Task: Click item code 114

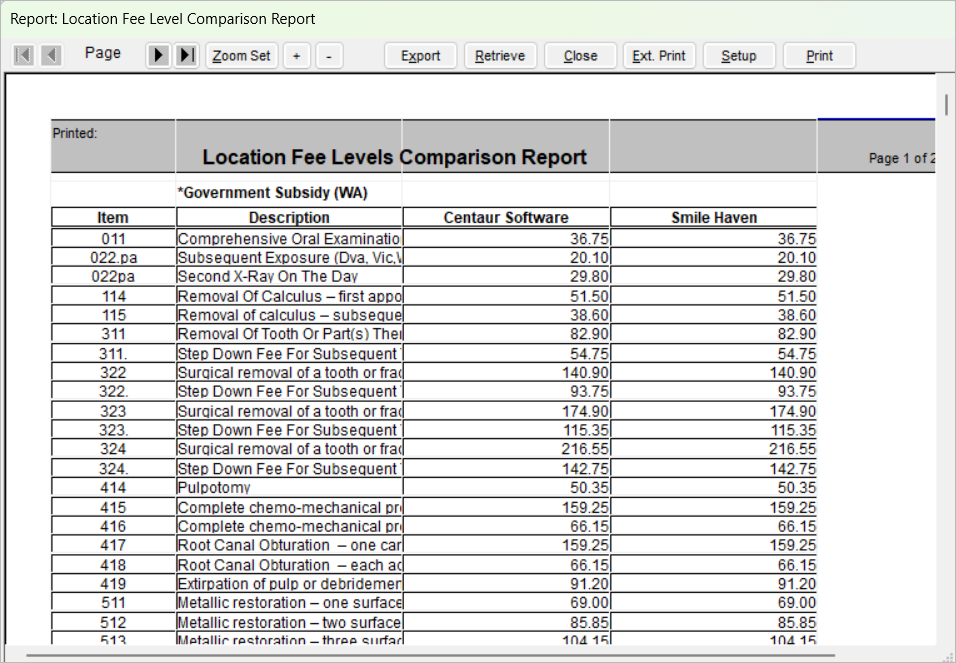Action: click(113, 296)
